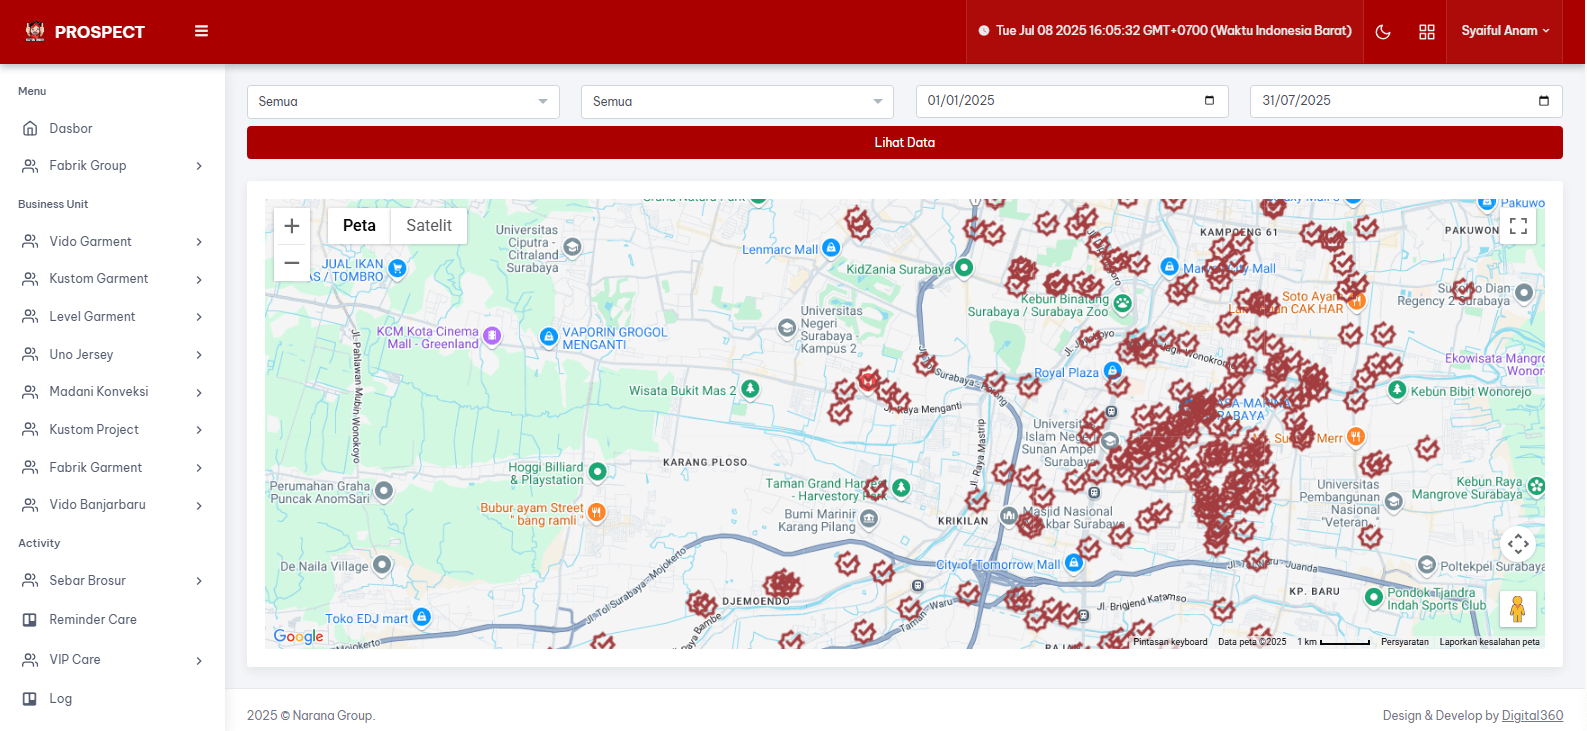Click the Dasbor home icon
Image resolution: width=1587 pixels, height=731 pixels.
[x=30, y=128]
